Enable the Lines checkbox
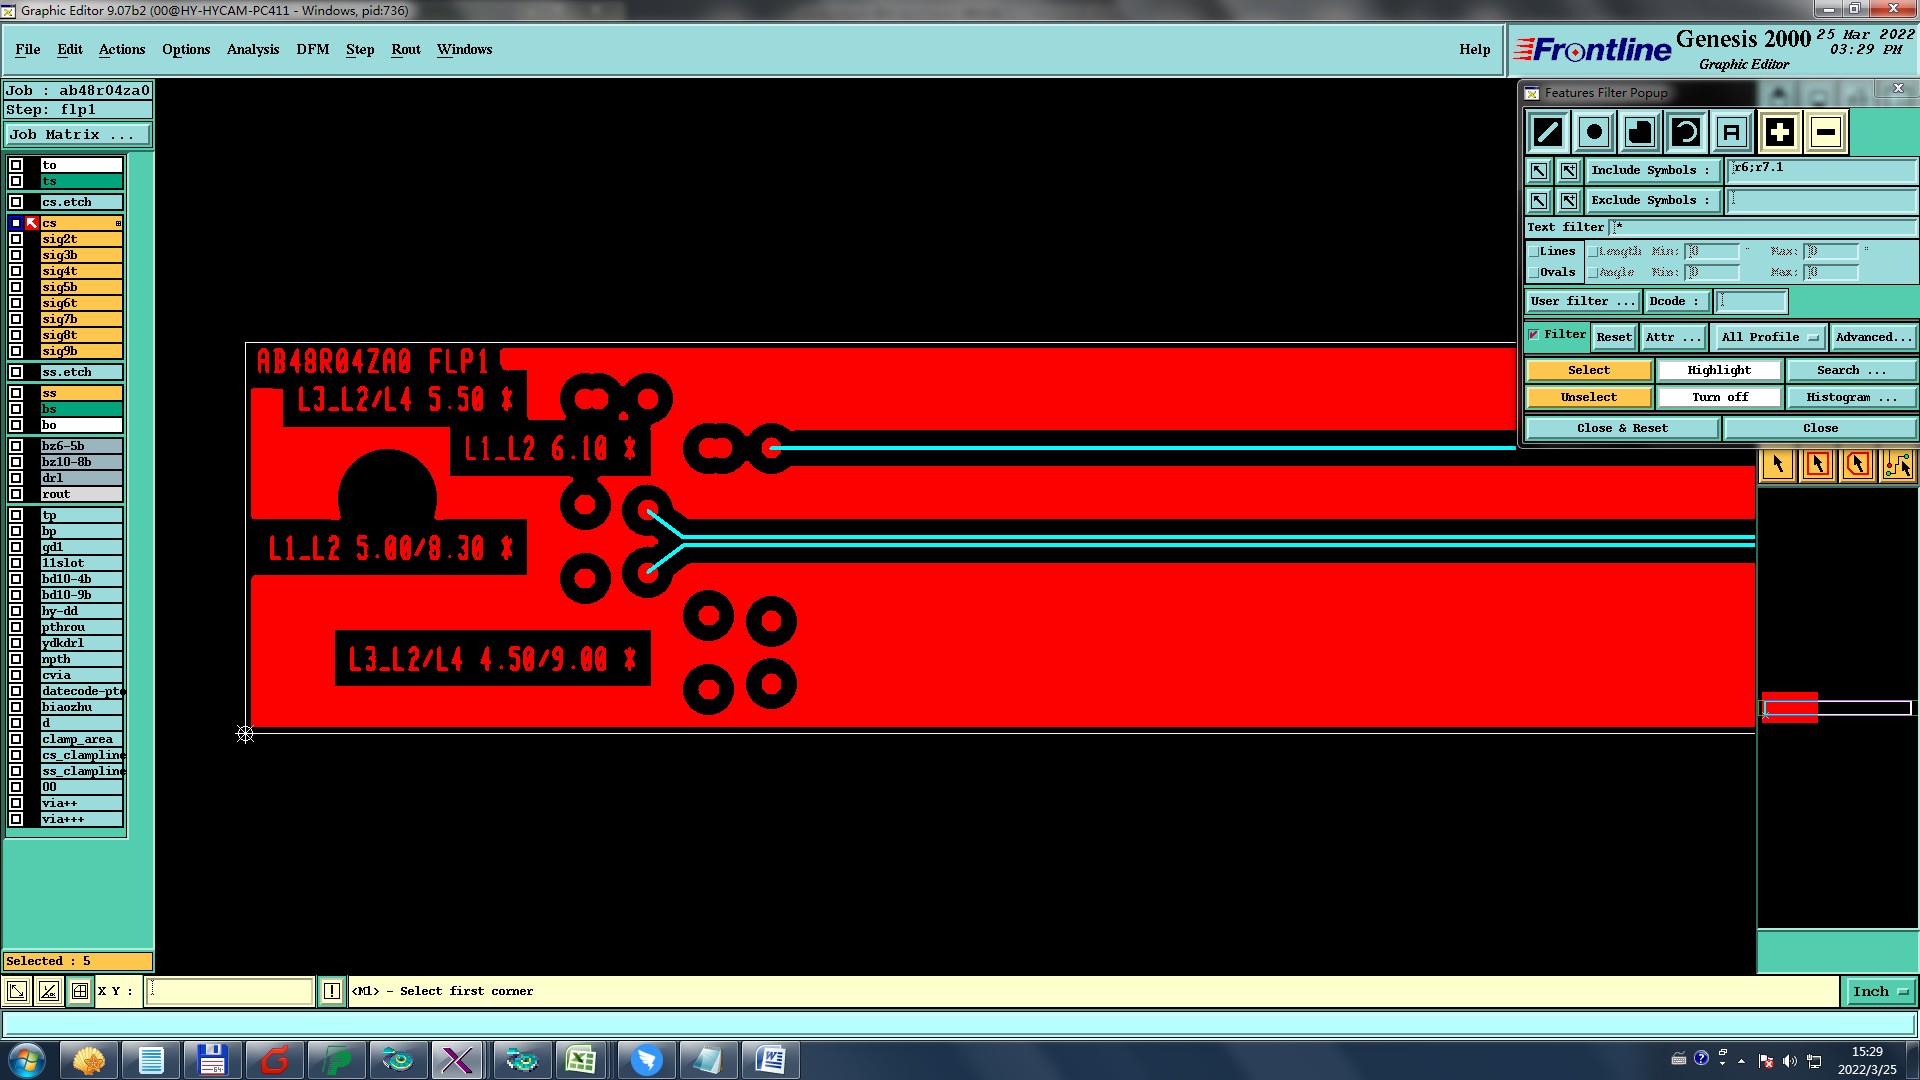 (1533, 252)
